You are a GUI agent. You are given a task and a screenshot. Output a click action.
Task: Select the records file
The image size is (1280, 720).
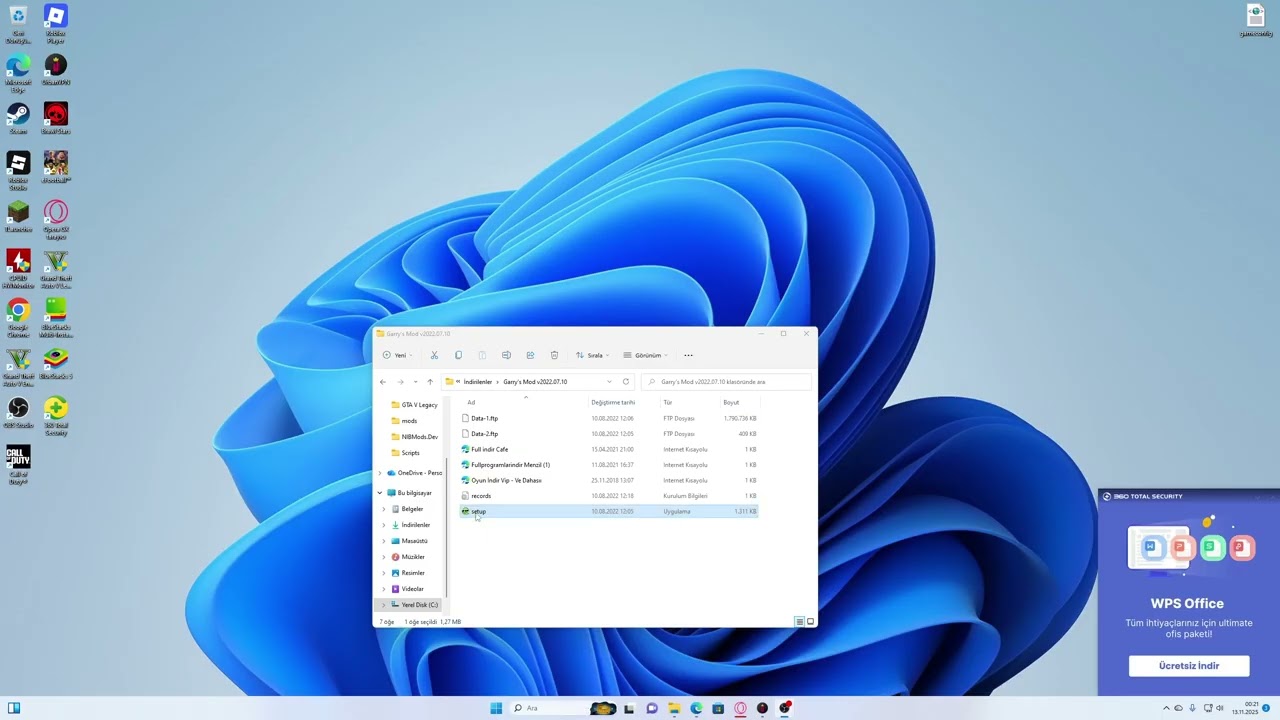tap(608, 496)
